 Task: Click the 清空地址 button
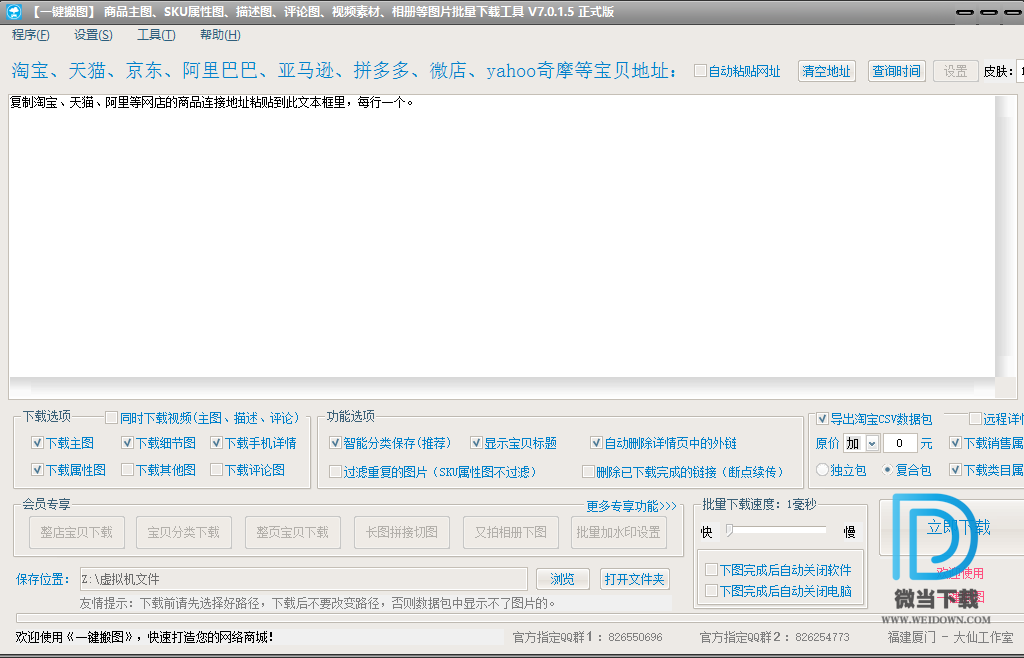point(826,71)
